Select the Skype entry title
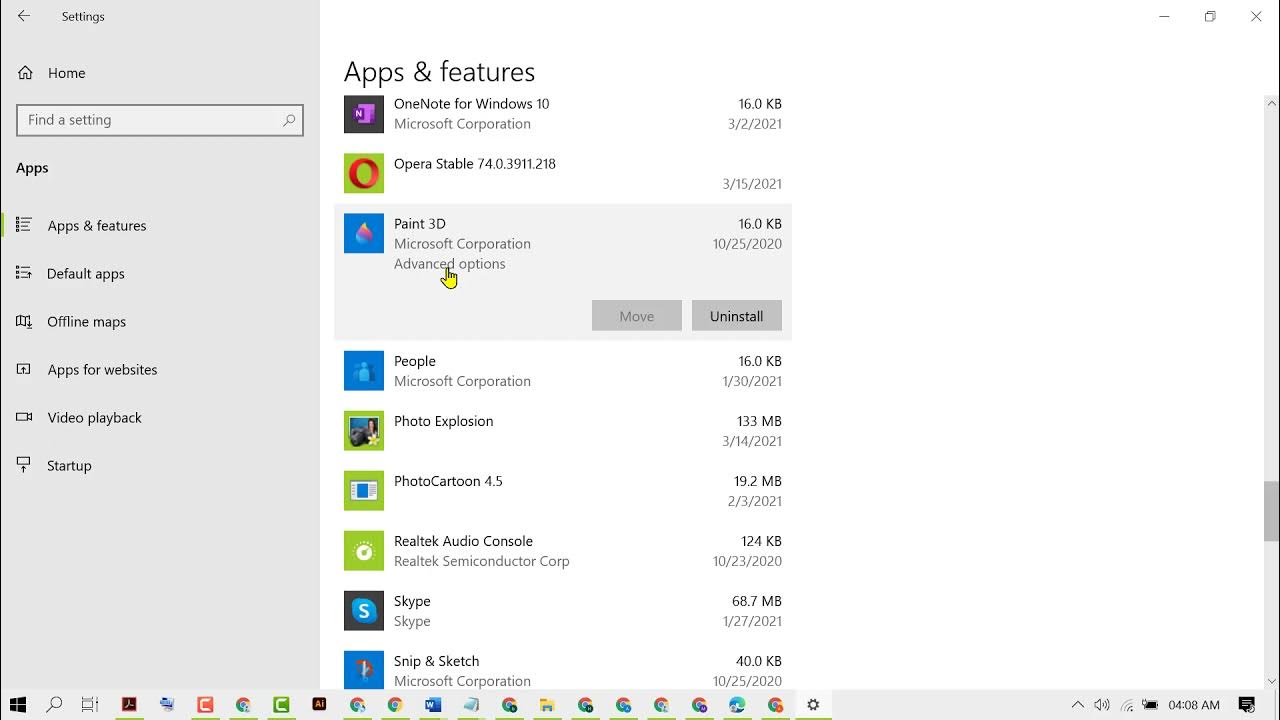This screenshot has width=1280, height=720. pyautogui.click(x=412, y=601)
